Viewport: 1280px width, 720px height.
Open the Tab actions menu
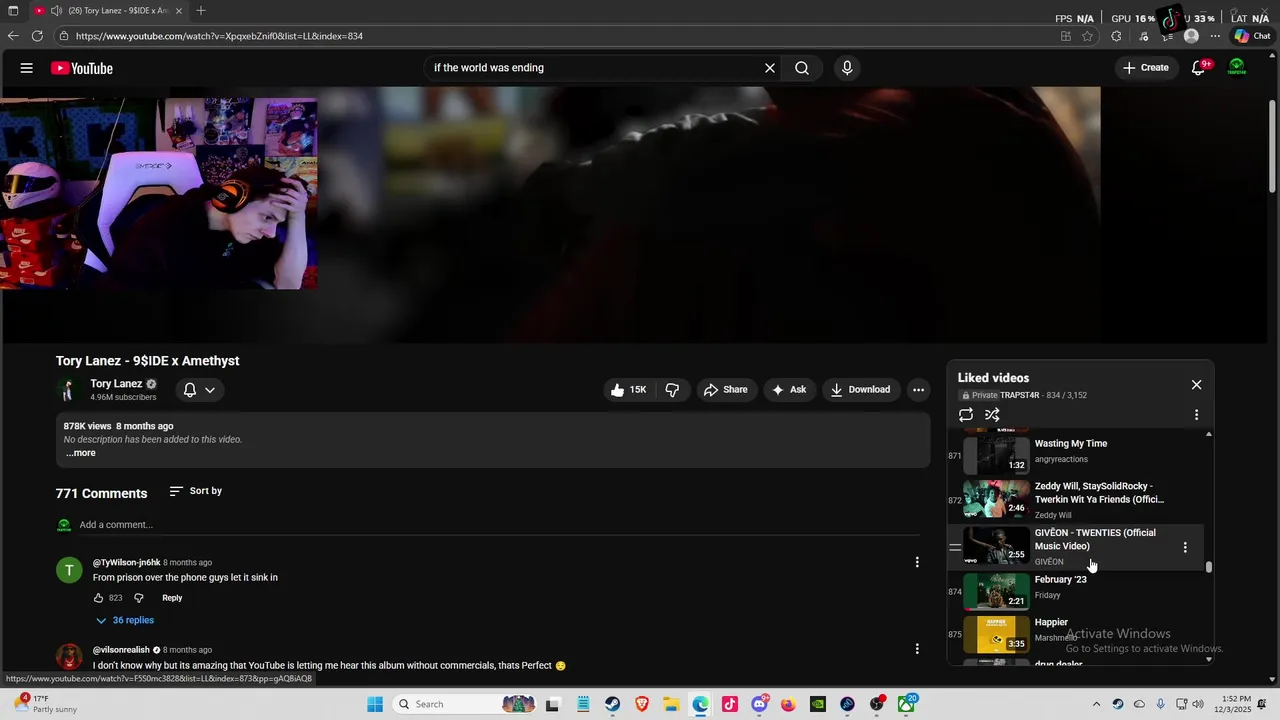(x=13, y=10)
